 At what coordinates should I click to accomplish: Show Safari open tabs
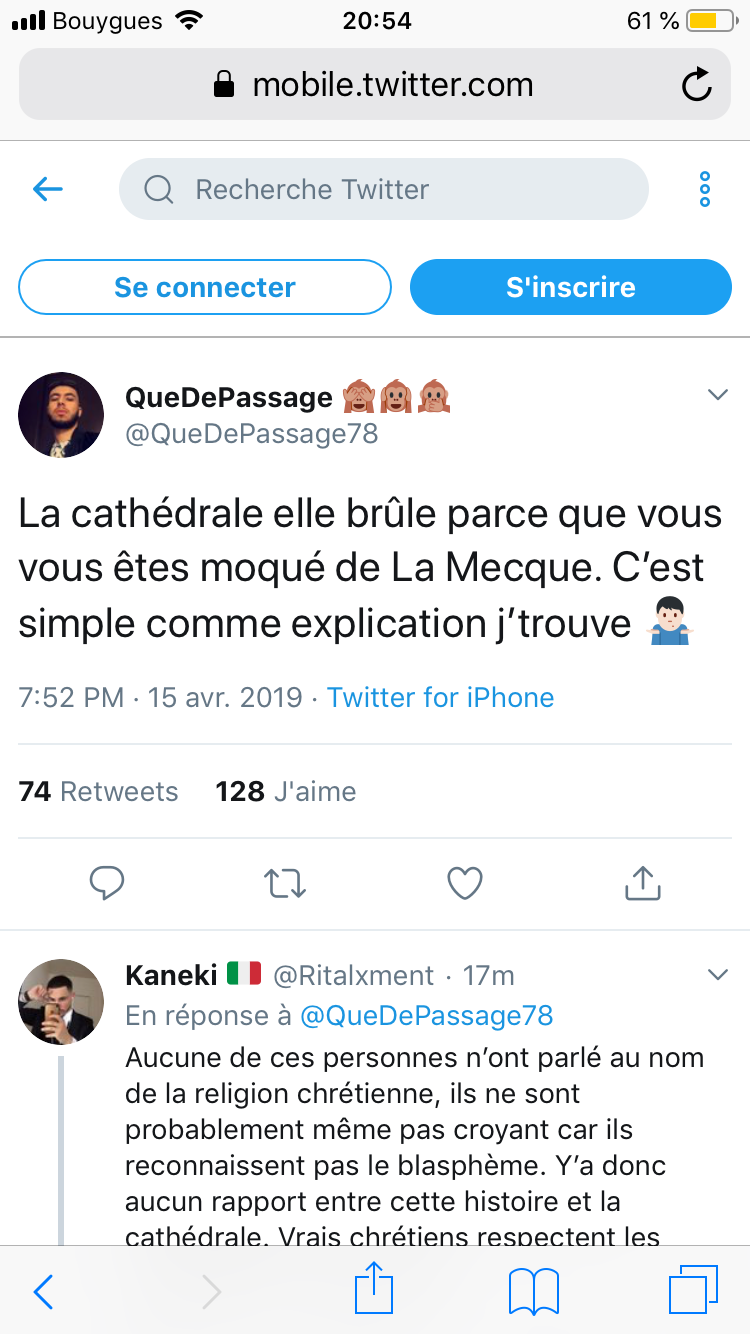tap(692, 1291)
